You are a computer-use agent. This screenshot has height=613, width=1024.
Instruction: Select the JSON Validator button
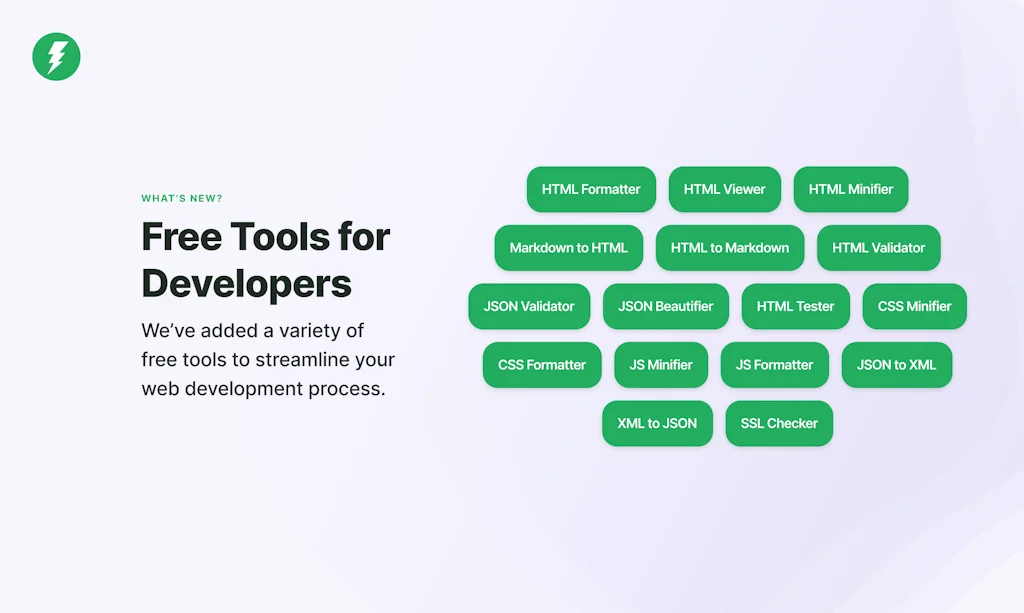(529, 306)
